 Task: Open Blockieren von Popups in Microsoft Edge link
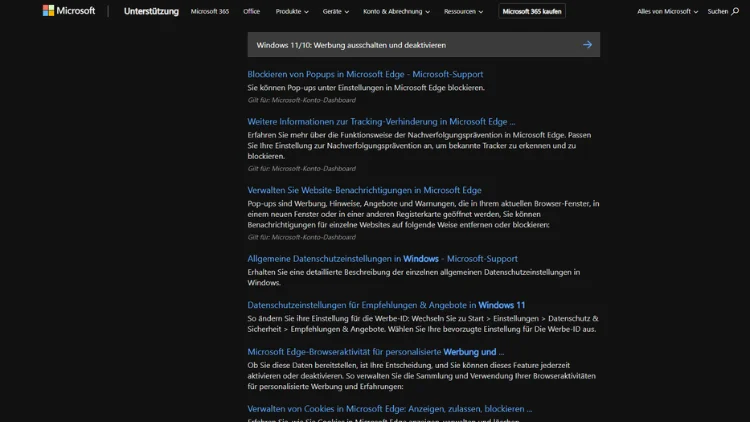pyautogui.click(x=365, y=74)
